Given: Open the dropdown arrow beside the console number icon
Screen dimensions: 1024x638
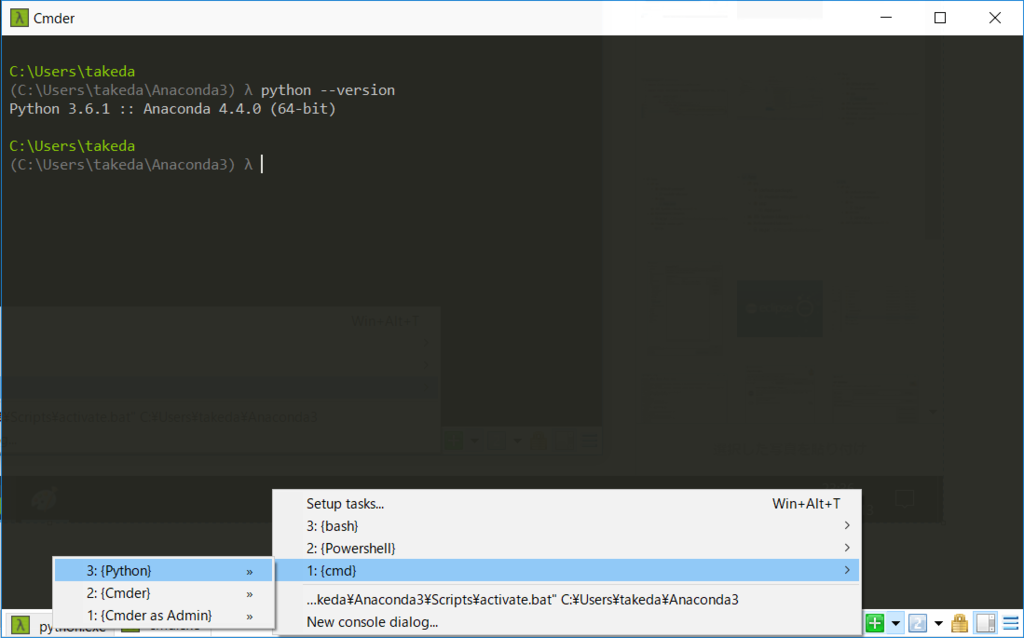Looking at the screenshot, I should point(938,624).
